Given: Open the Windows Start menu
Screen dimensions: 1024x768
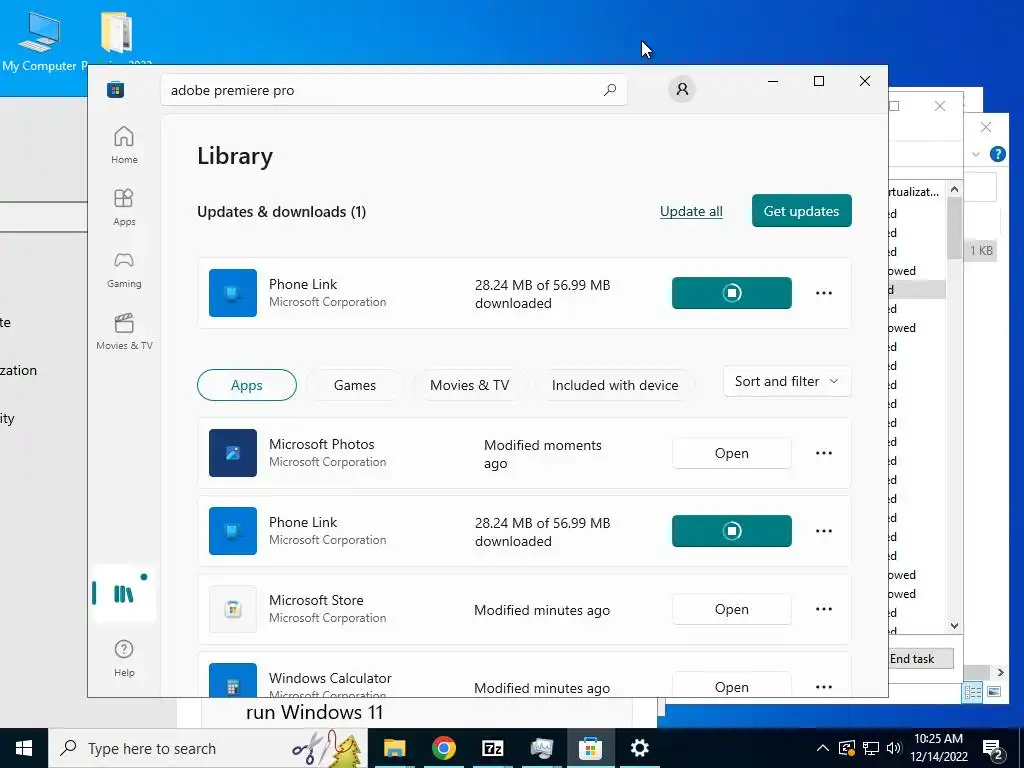Looking at the screenshot, I should 24,748.
